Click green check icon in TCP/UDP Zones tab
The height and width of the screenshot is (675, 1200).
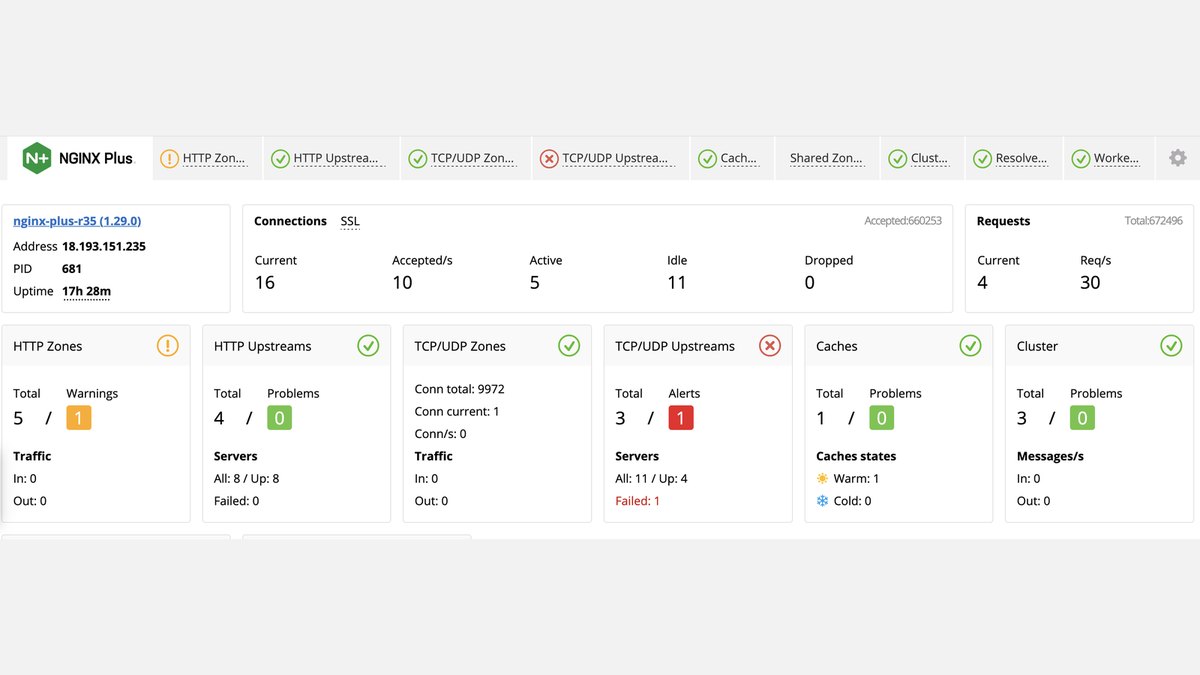pyautogui.click(x=418, y=158)
